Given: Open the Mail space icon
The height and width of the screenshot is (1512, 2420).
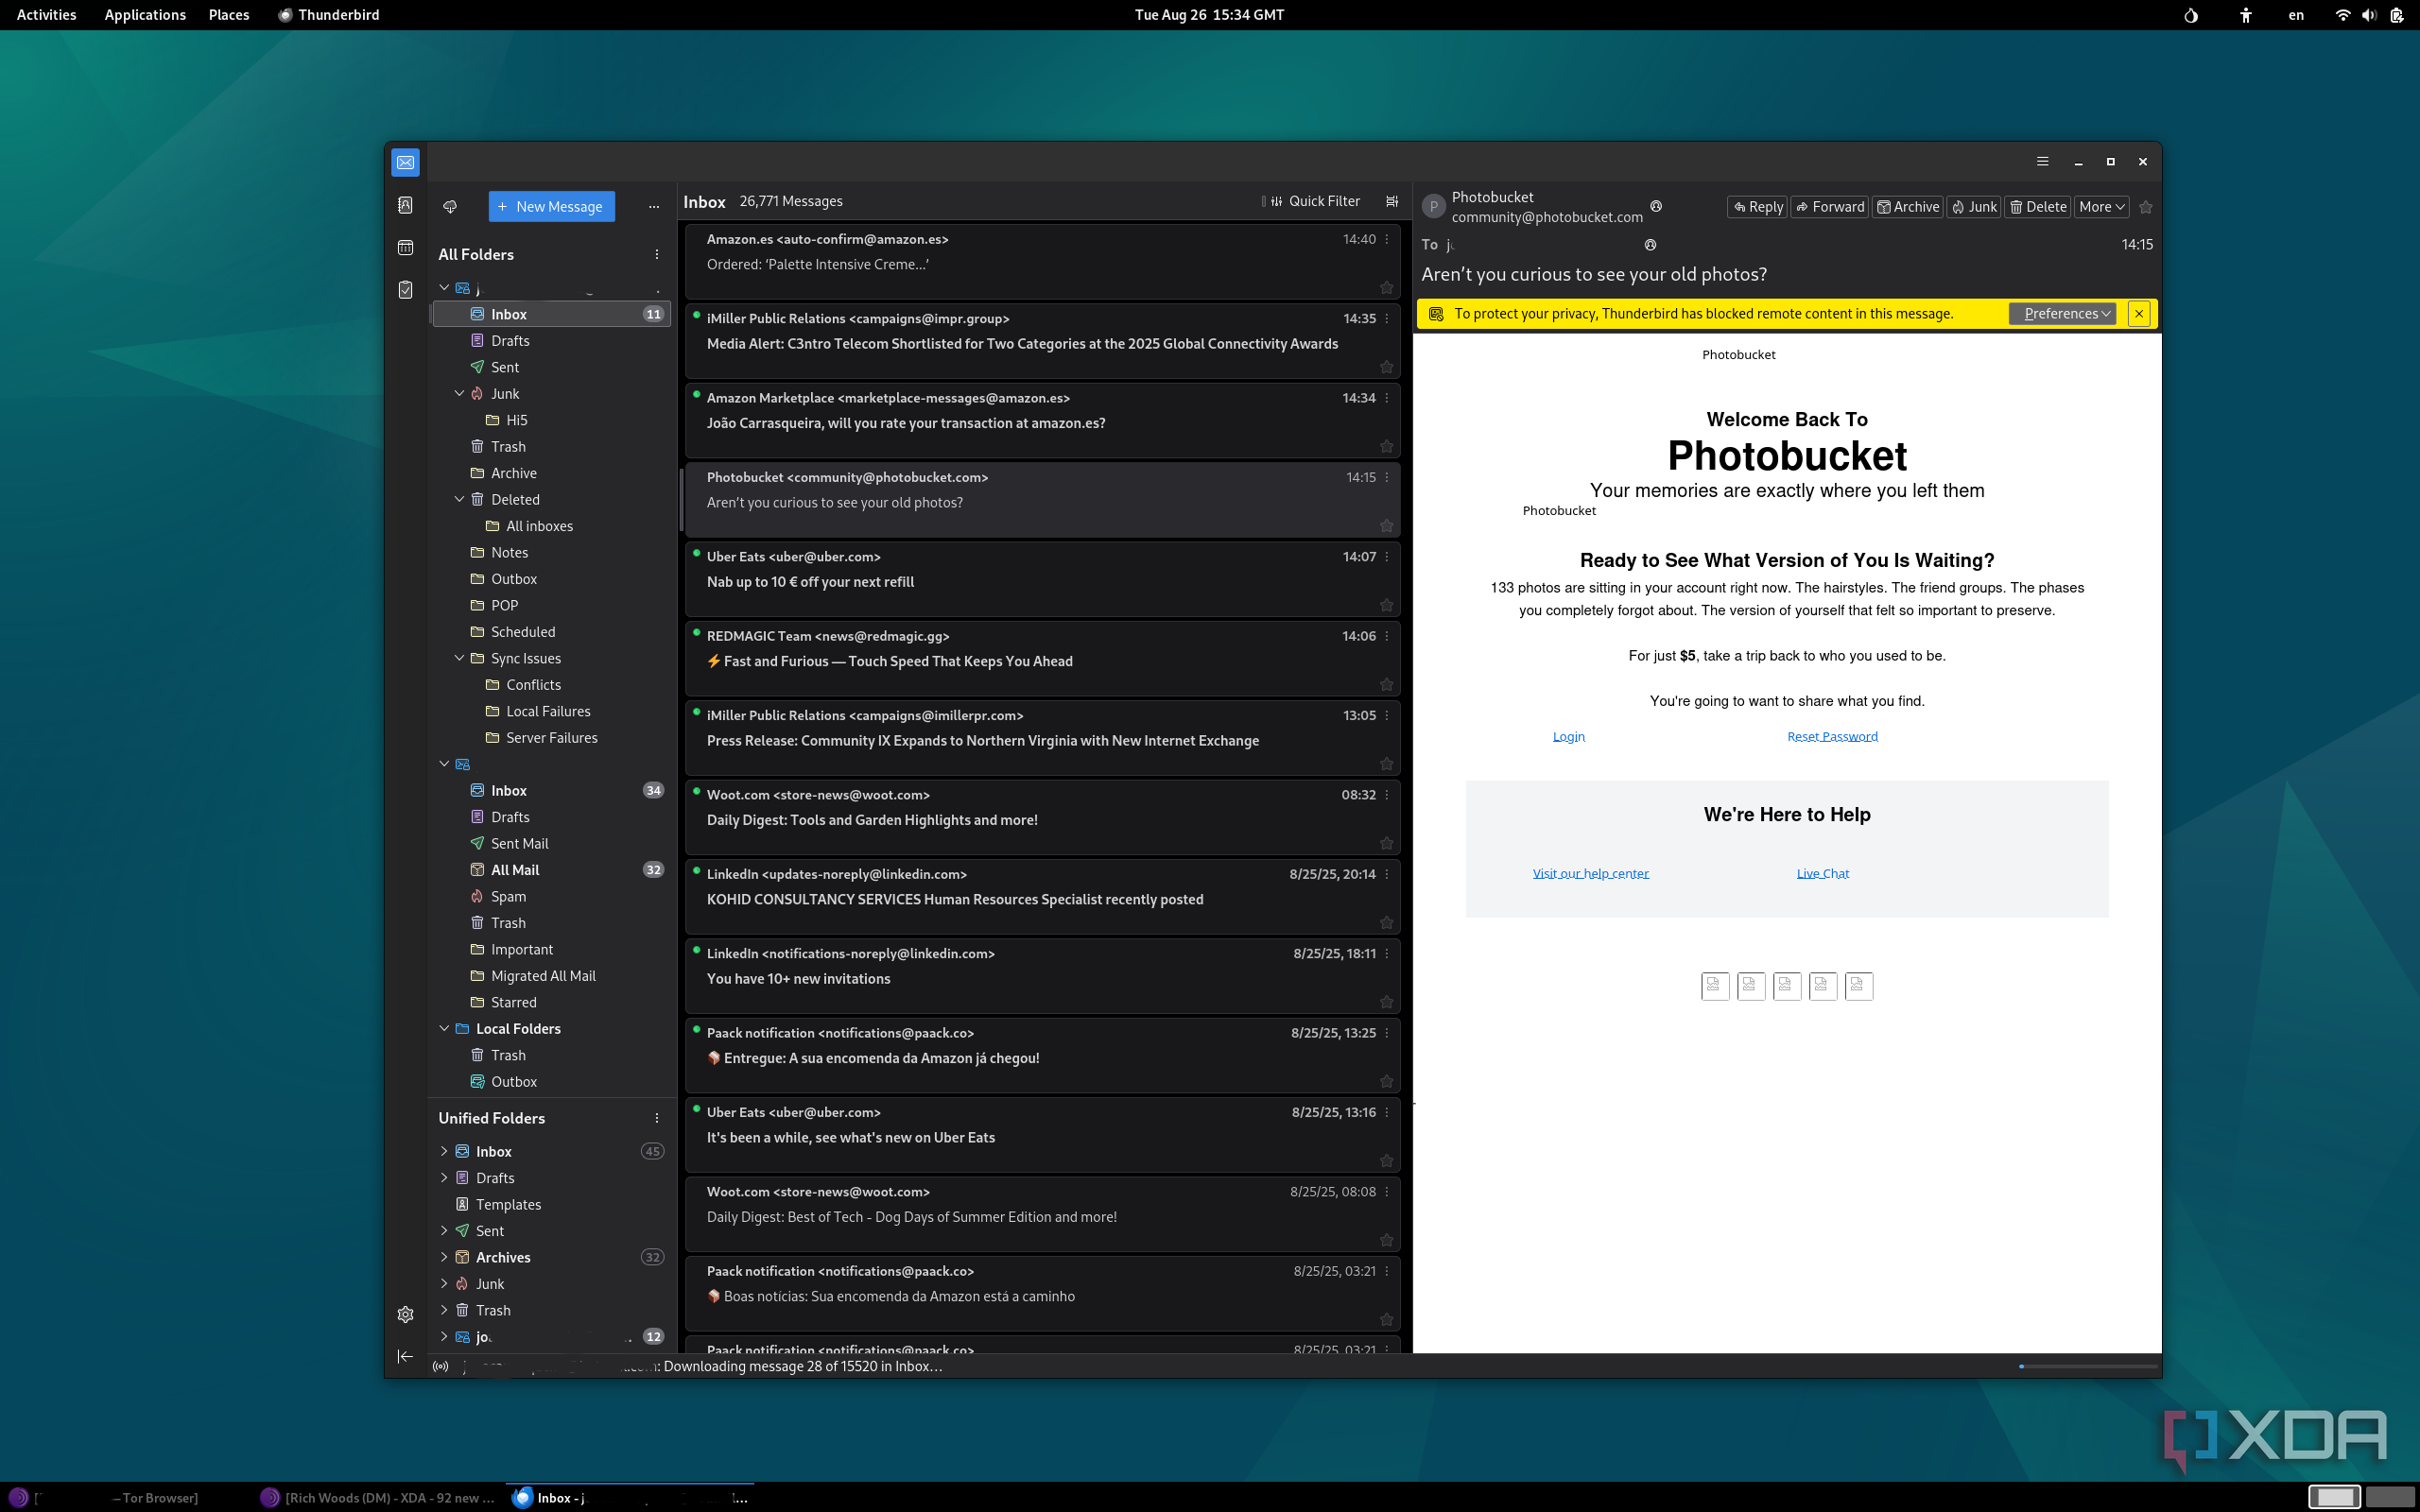Looking at the screenshot, I should pos(405,162).
